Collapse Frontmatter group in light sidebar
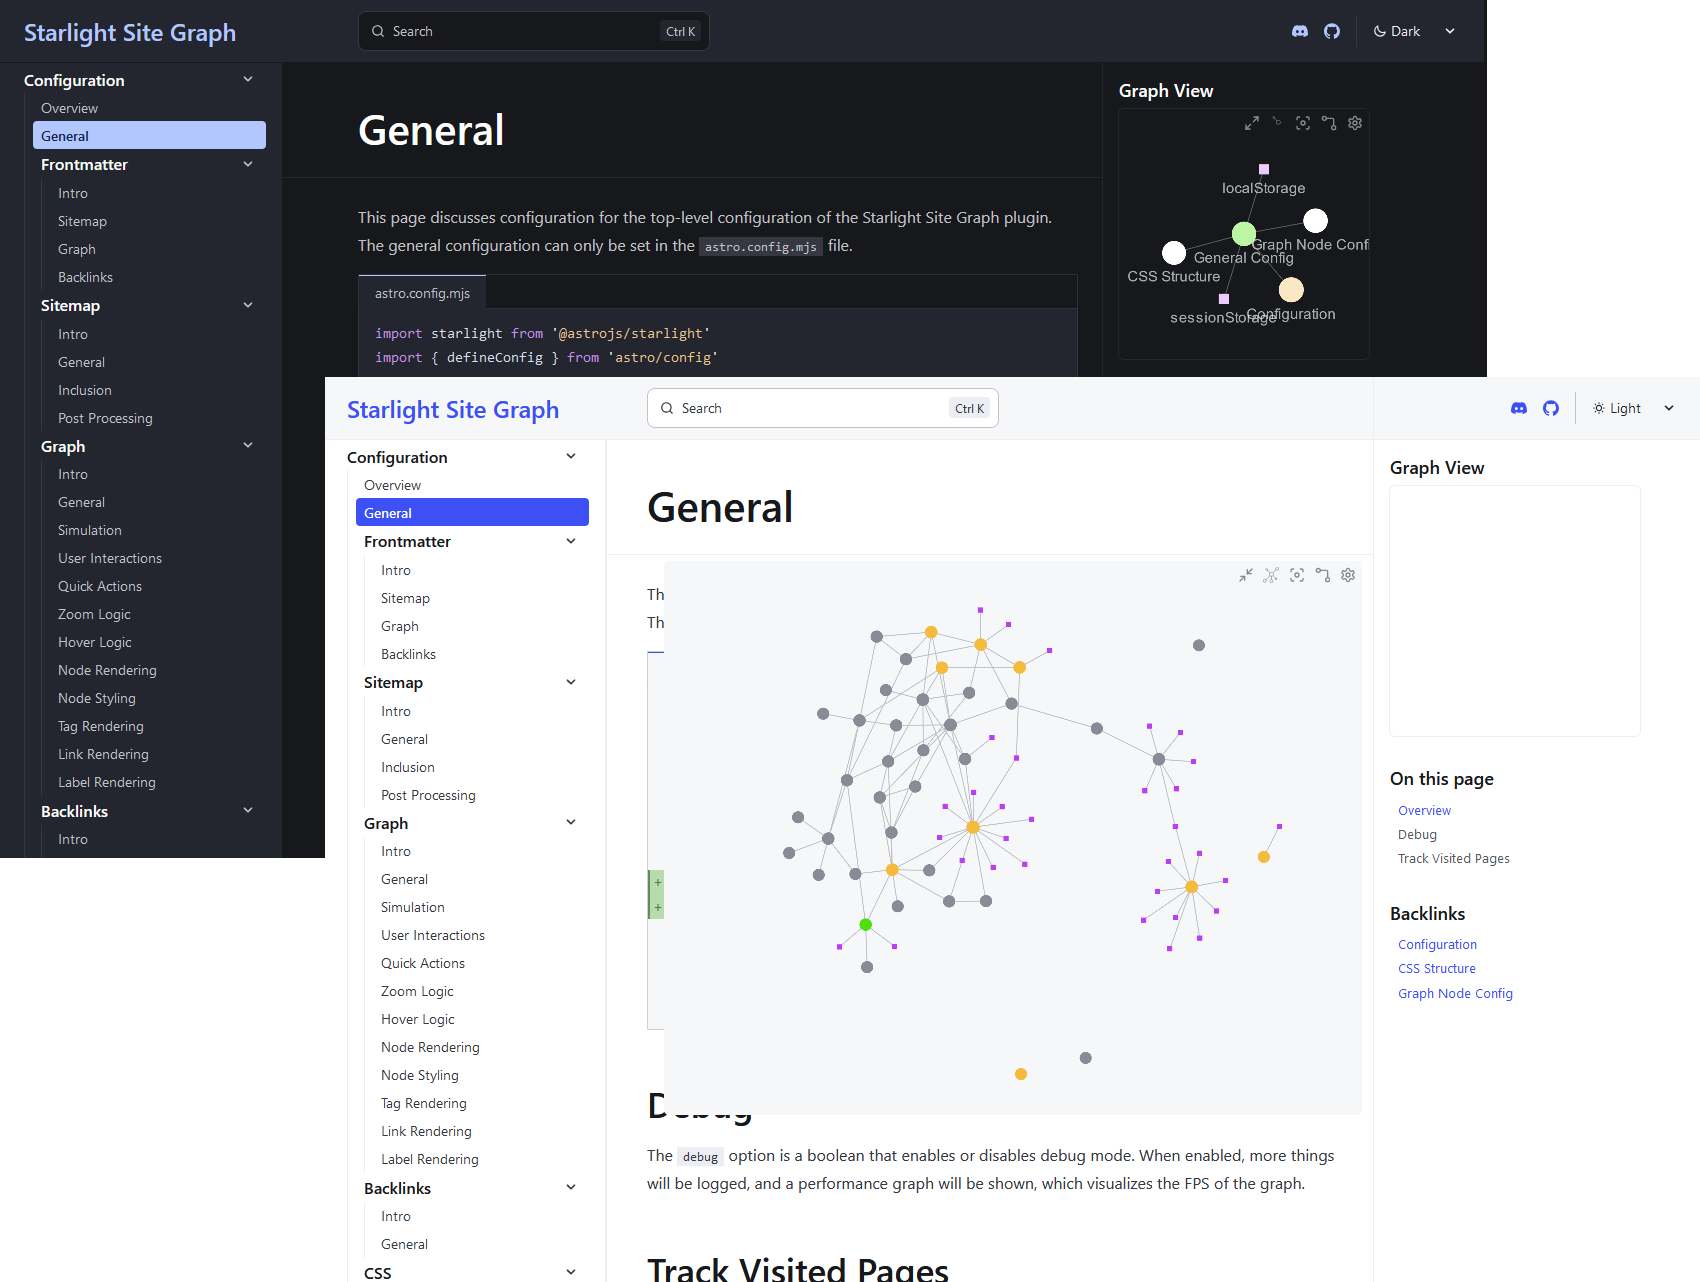 tap(571, 541)
